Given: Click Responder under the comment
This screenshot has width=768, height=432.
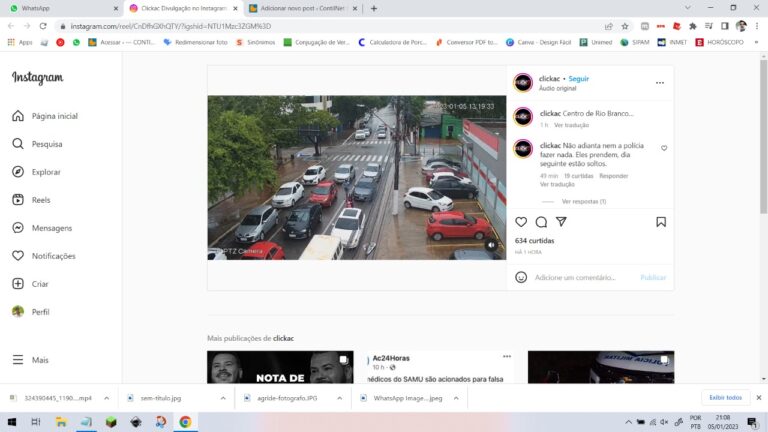Looking at the screenshot, I should pos(613,176).
